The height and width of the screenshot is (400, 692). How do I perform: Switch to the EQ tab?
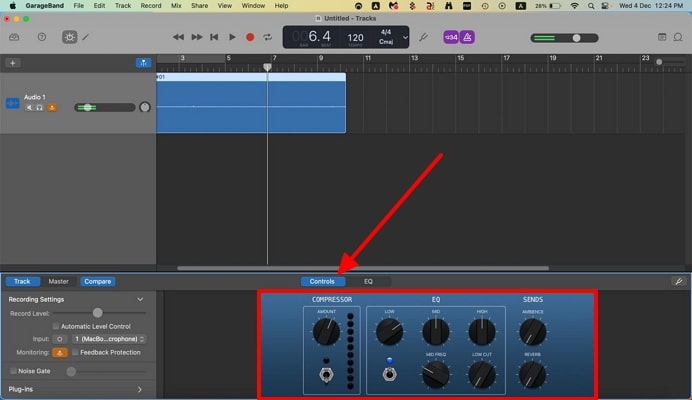click(368, 281)
